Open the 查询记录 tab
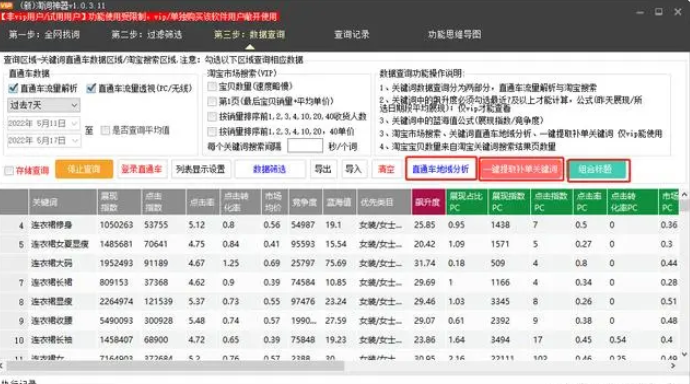 point(352,34)
